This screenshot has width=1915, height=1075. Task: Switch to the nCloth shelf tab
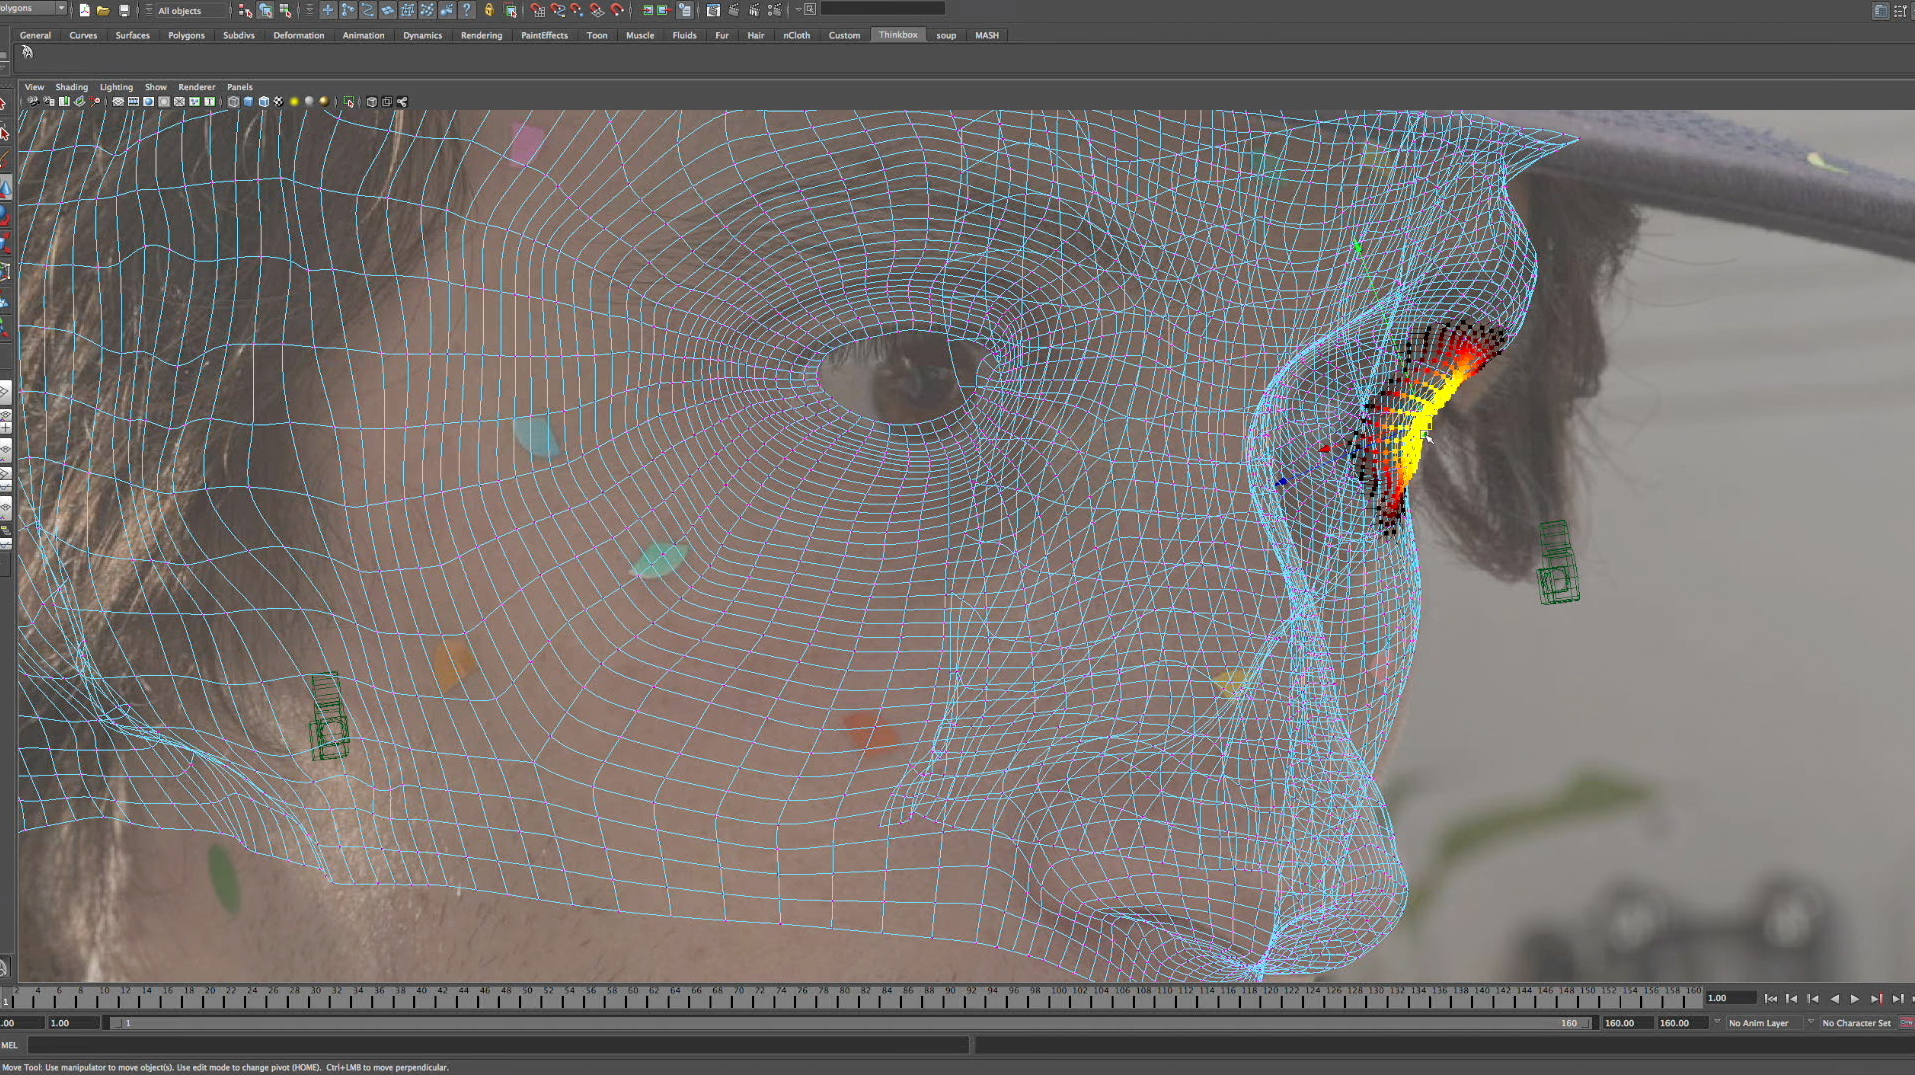(797, 35)
